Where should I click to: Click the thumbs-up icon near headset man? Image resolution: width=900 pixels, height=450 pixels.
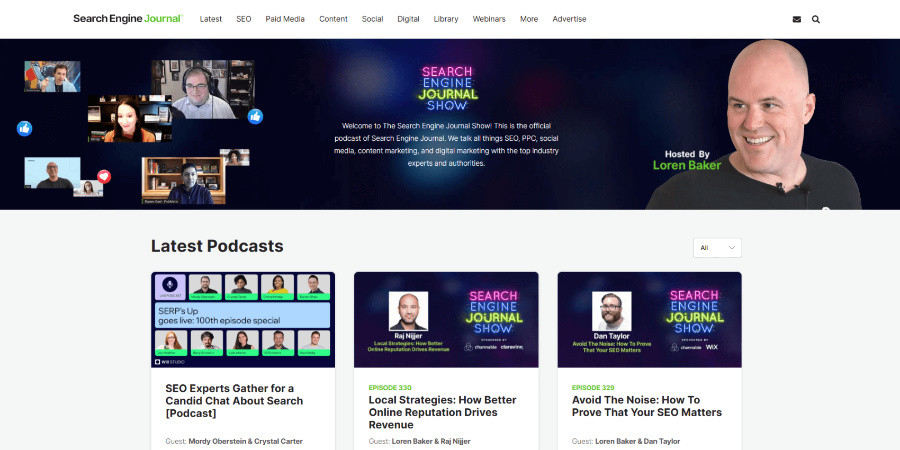point(255,117)
